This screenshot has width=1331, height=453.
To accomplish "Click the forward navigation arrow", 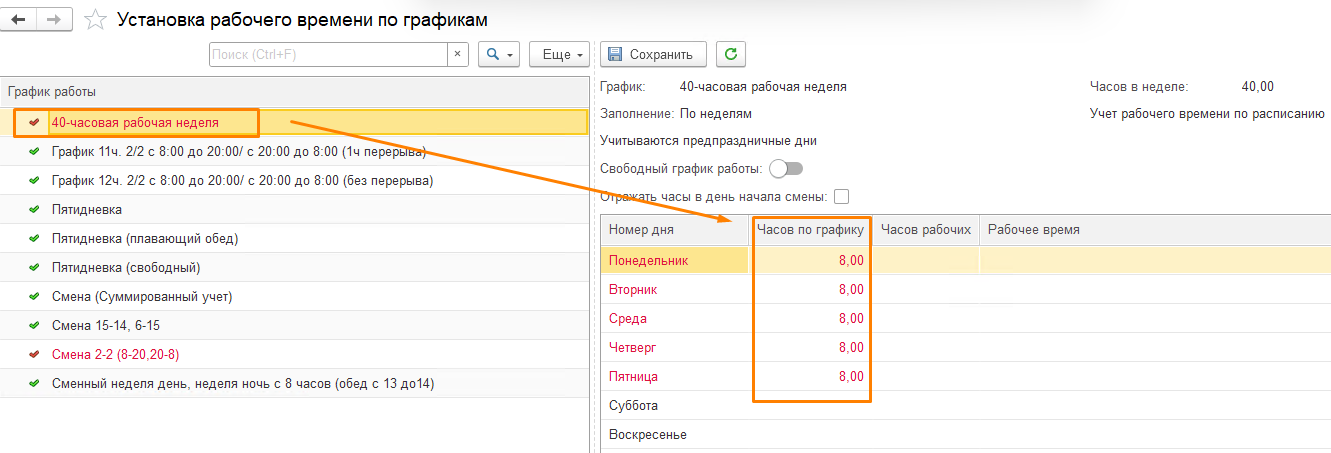I will tap(55, 19).
